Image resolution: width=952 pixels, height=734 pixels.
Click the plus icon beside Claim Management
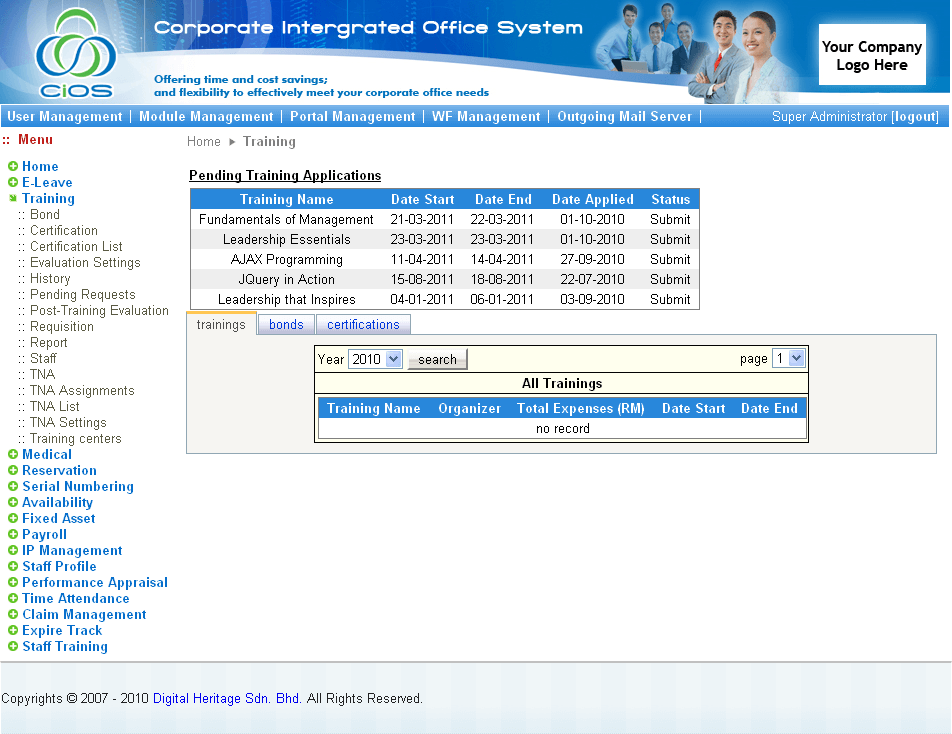tap(13, 615)
